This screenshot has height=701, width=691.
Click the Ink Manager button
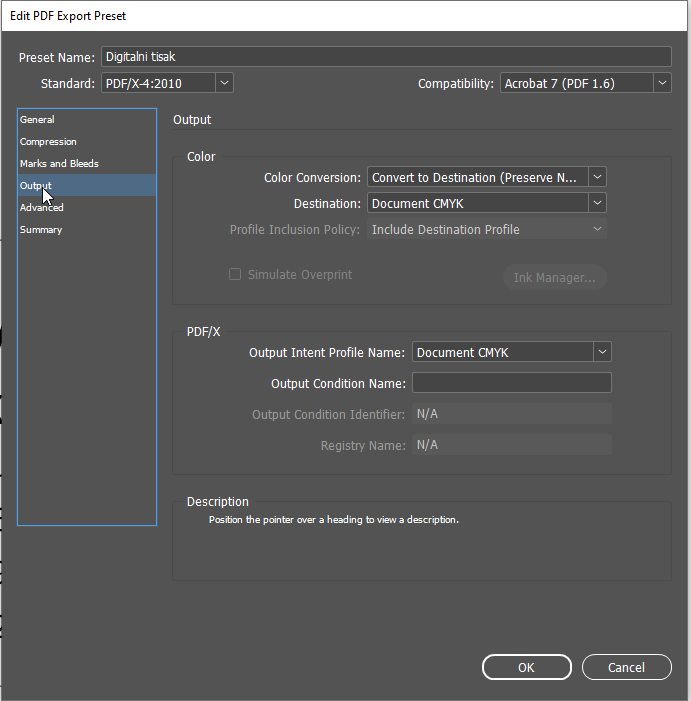click(x=554, y=277)
